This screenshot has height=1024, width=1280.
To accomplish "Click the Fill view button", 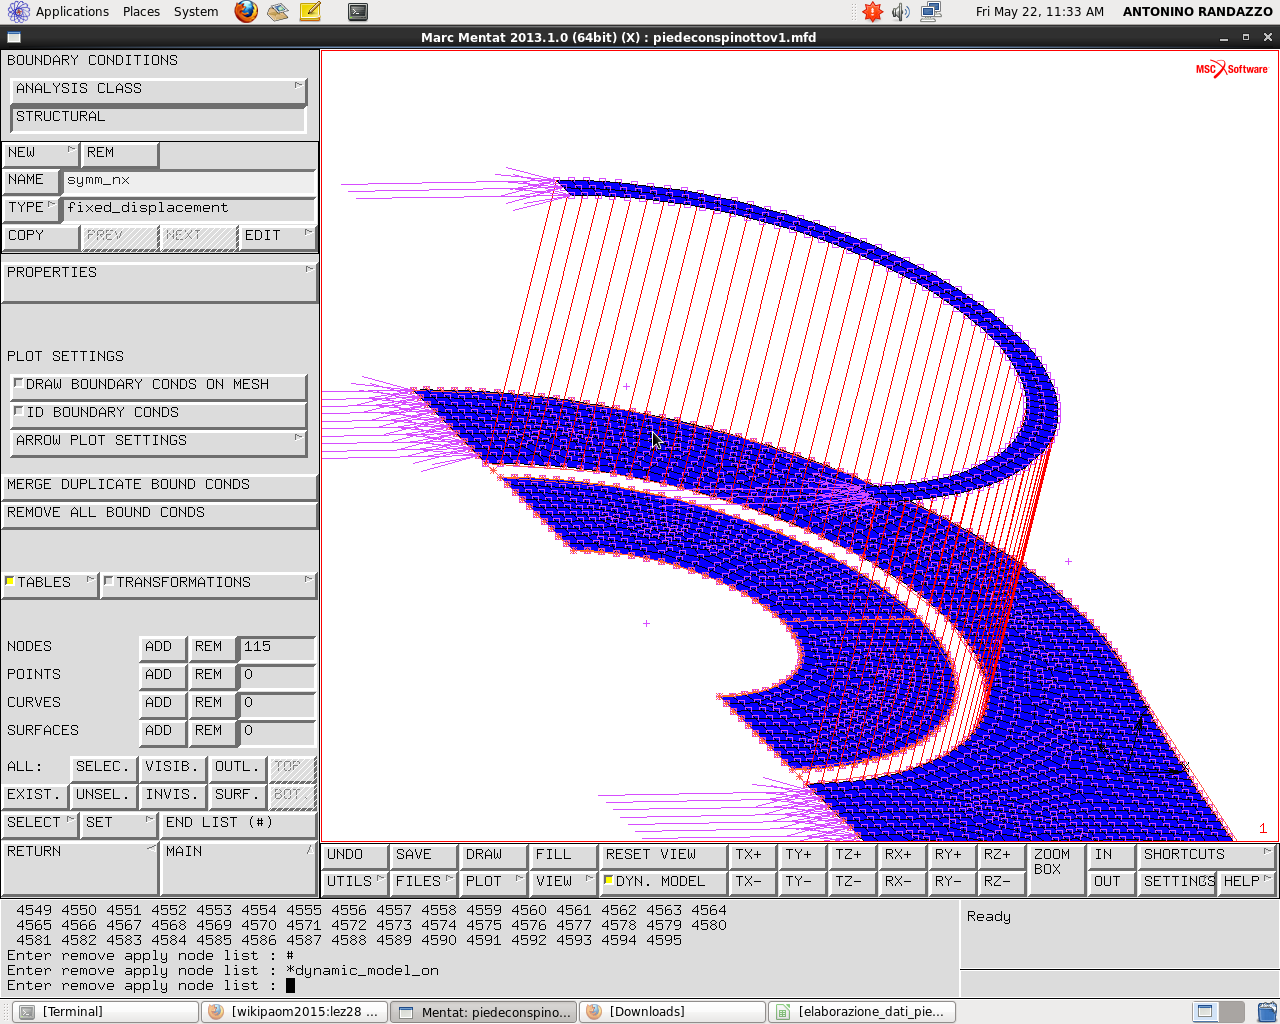I will [x=563, y=855].
